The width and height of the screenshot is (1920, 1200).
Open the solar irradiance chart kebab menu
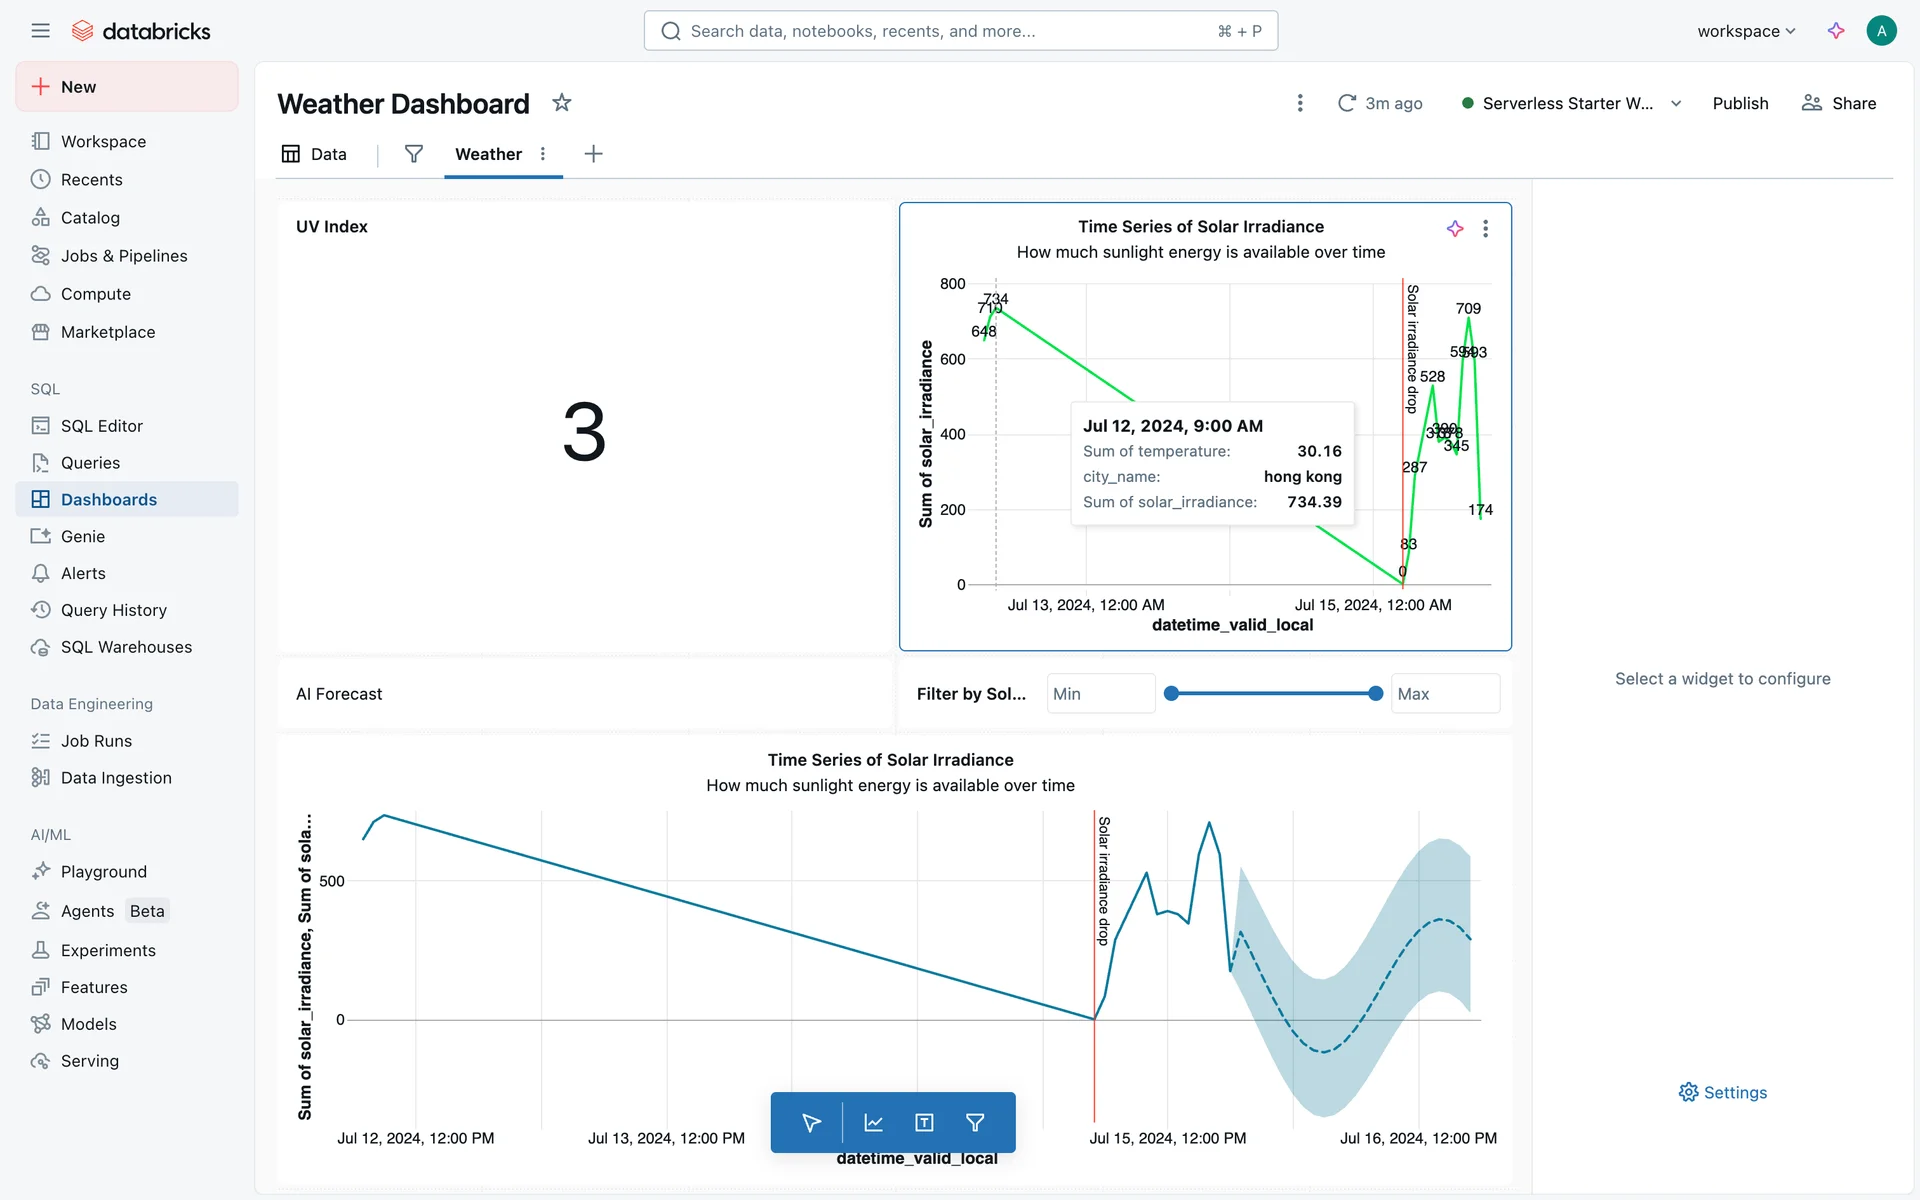click(x=1485, y=229)
